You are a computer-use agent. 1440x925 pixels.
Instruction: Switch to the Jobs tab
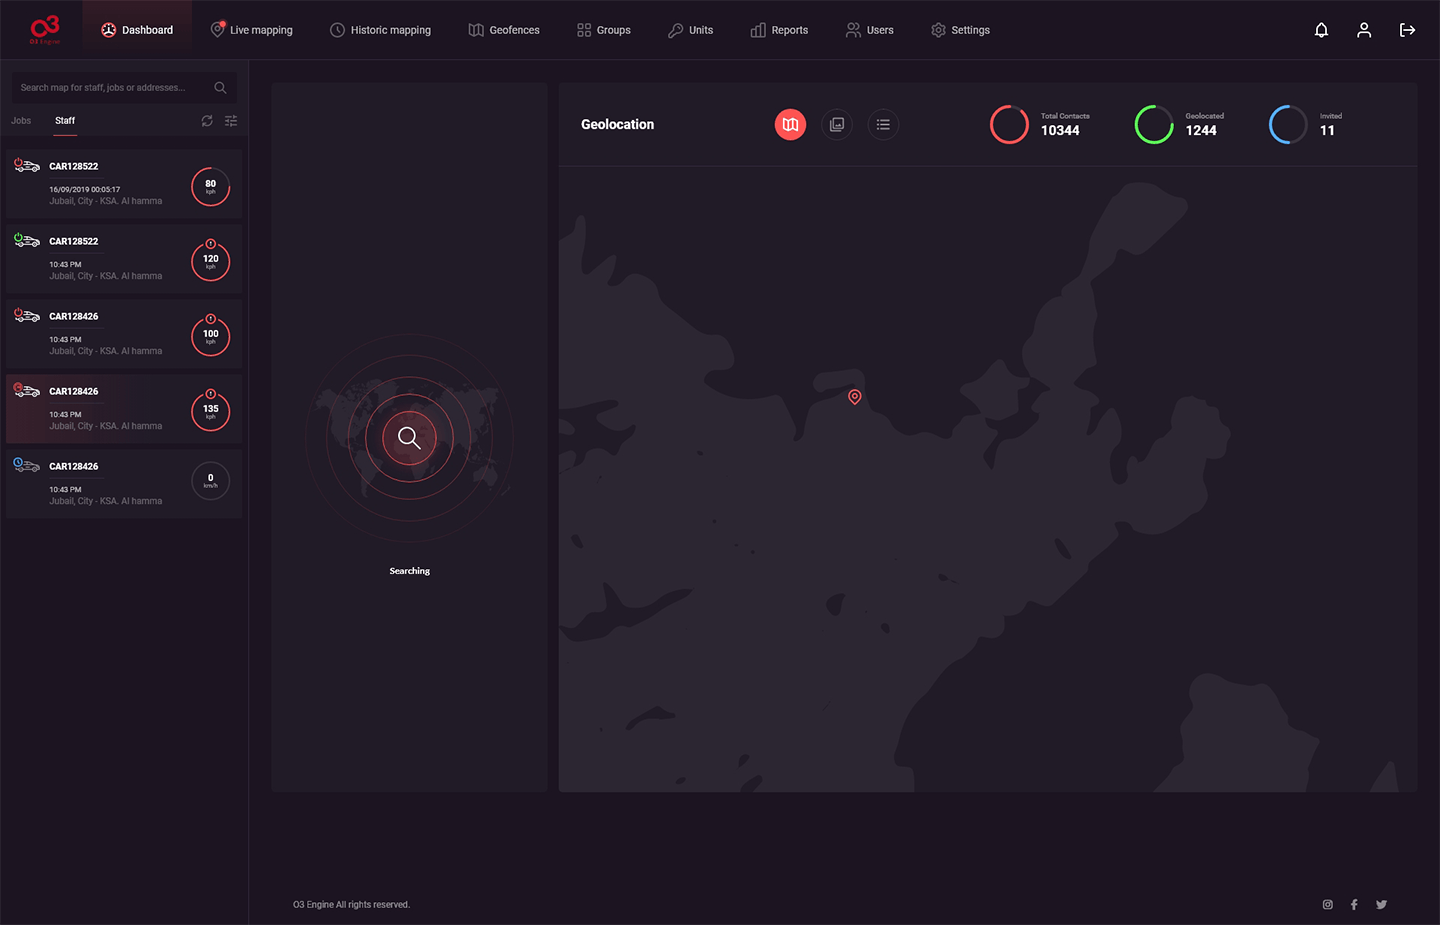pos(21,121)
